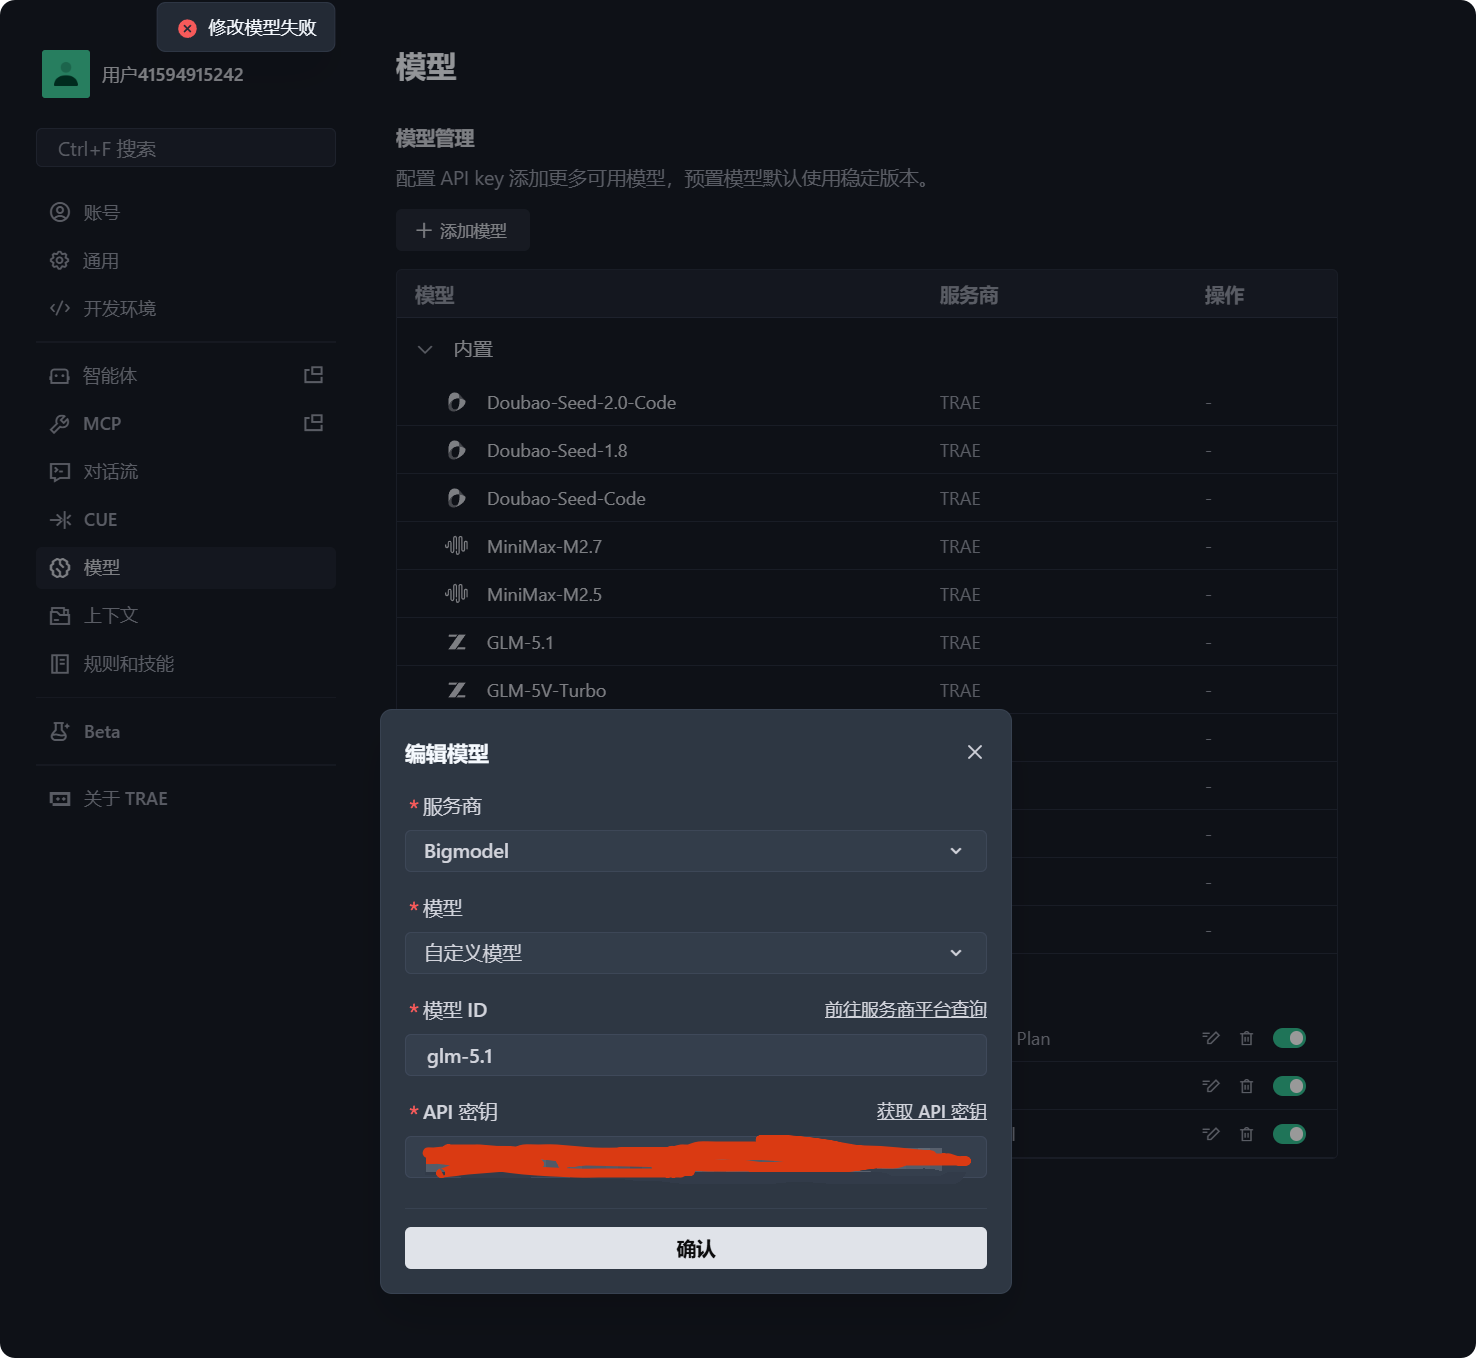
Task: Switch off the bottom custom model toggle
Action: pyautogui.click(x=1289, y=1134)
